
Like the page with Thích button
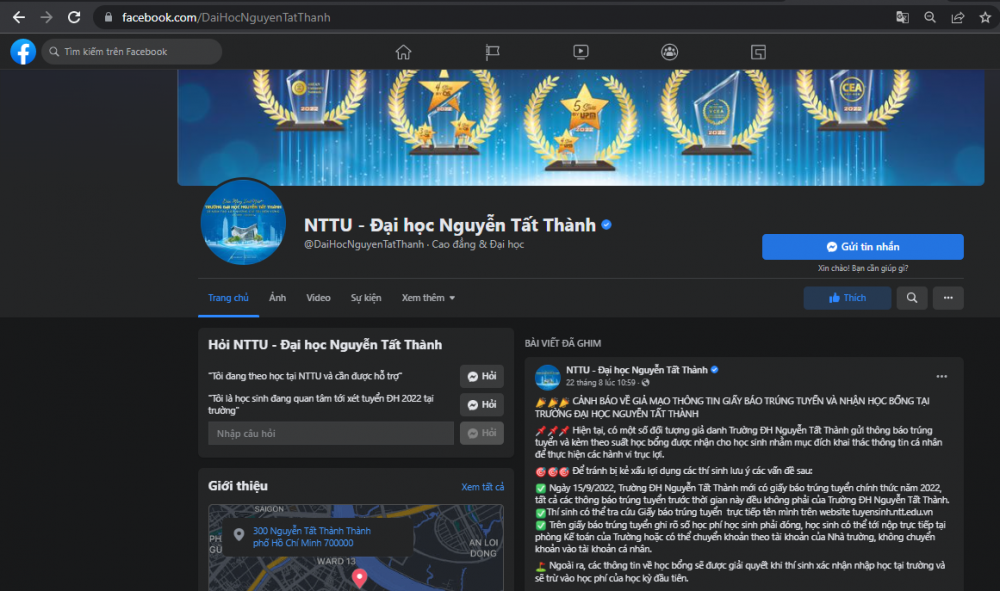[847, 298]
